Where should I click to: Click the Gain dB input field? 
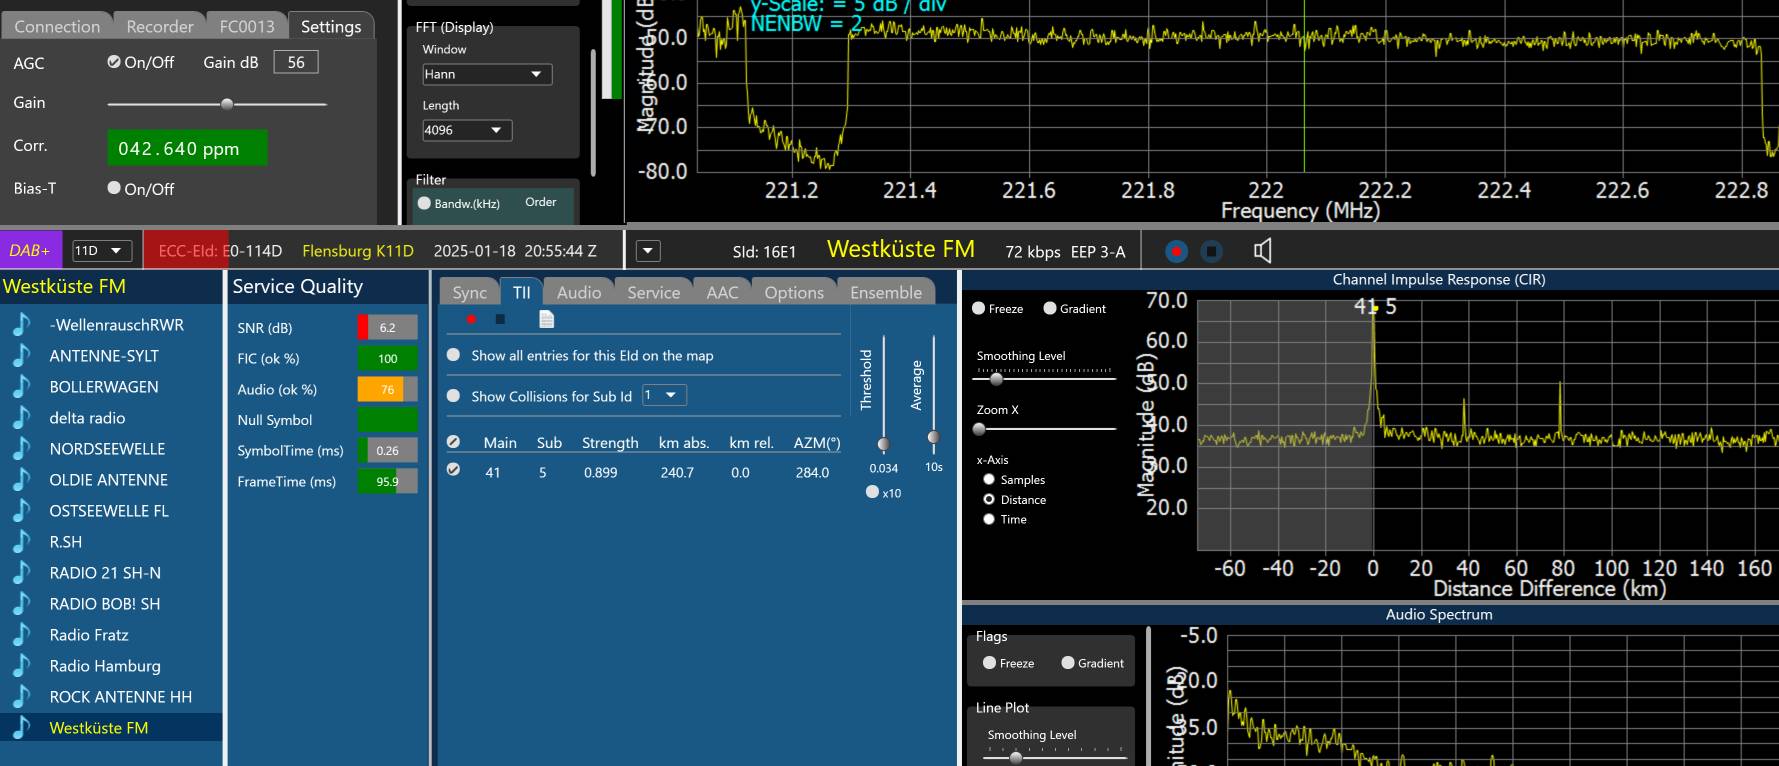[296, 62]
